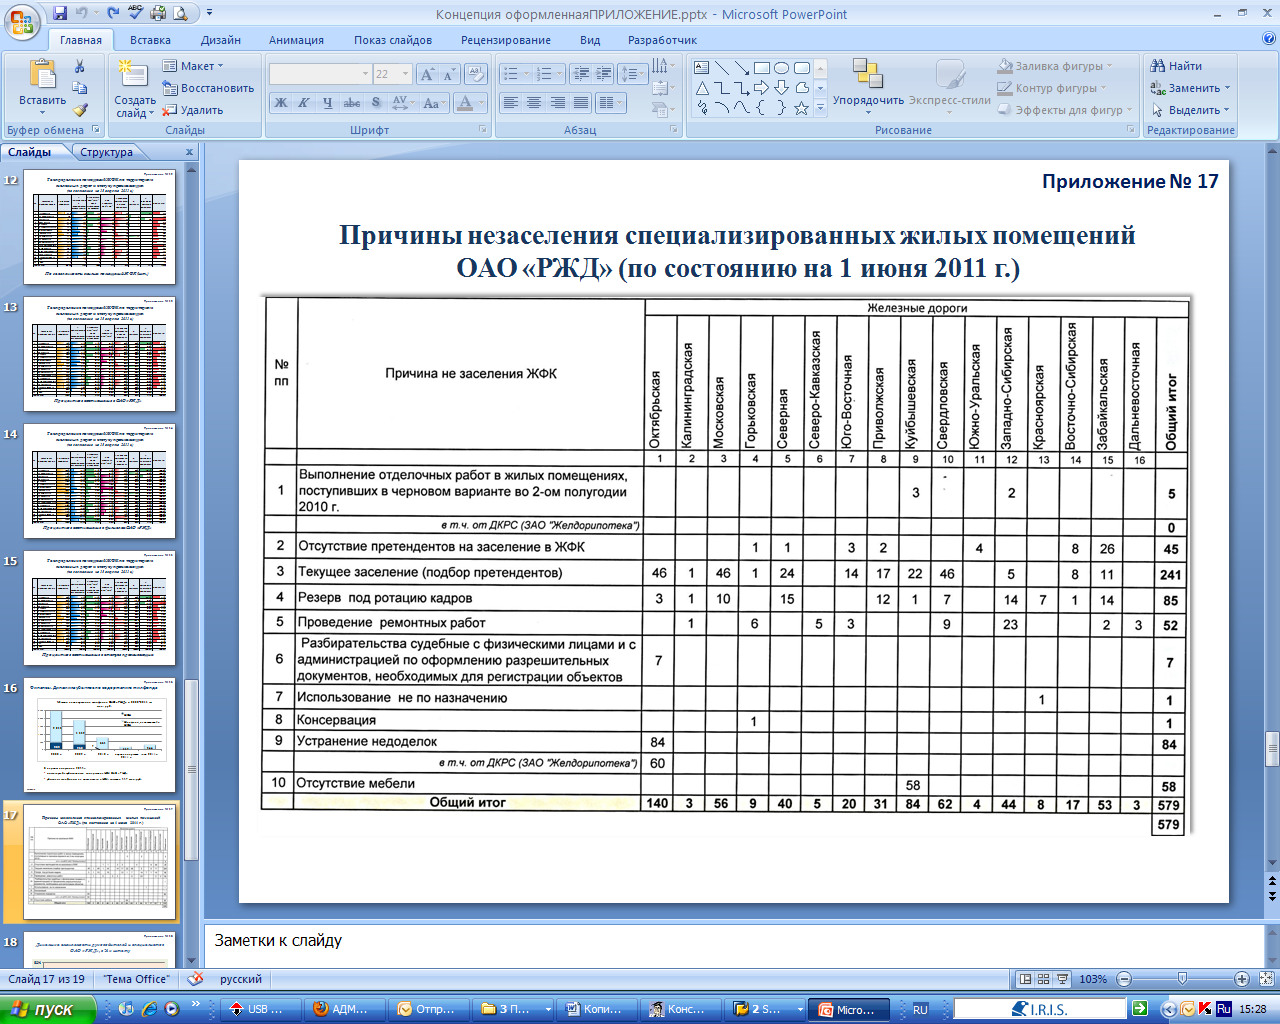Open the Шрифт dialog launcher
Viewport: 1280px width, 1024px height.
[483, 130]
